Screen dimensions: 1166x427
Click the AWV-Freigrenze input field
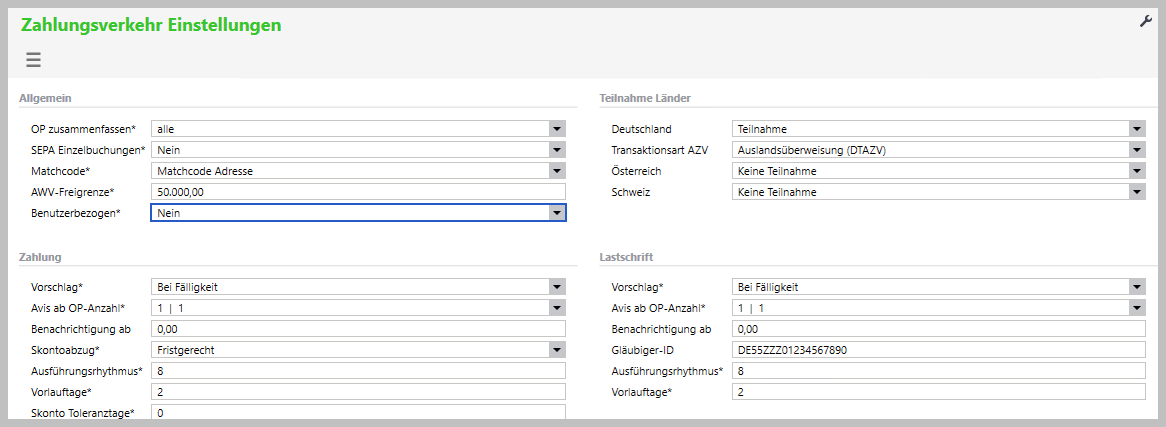[357, 192]
